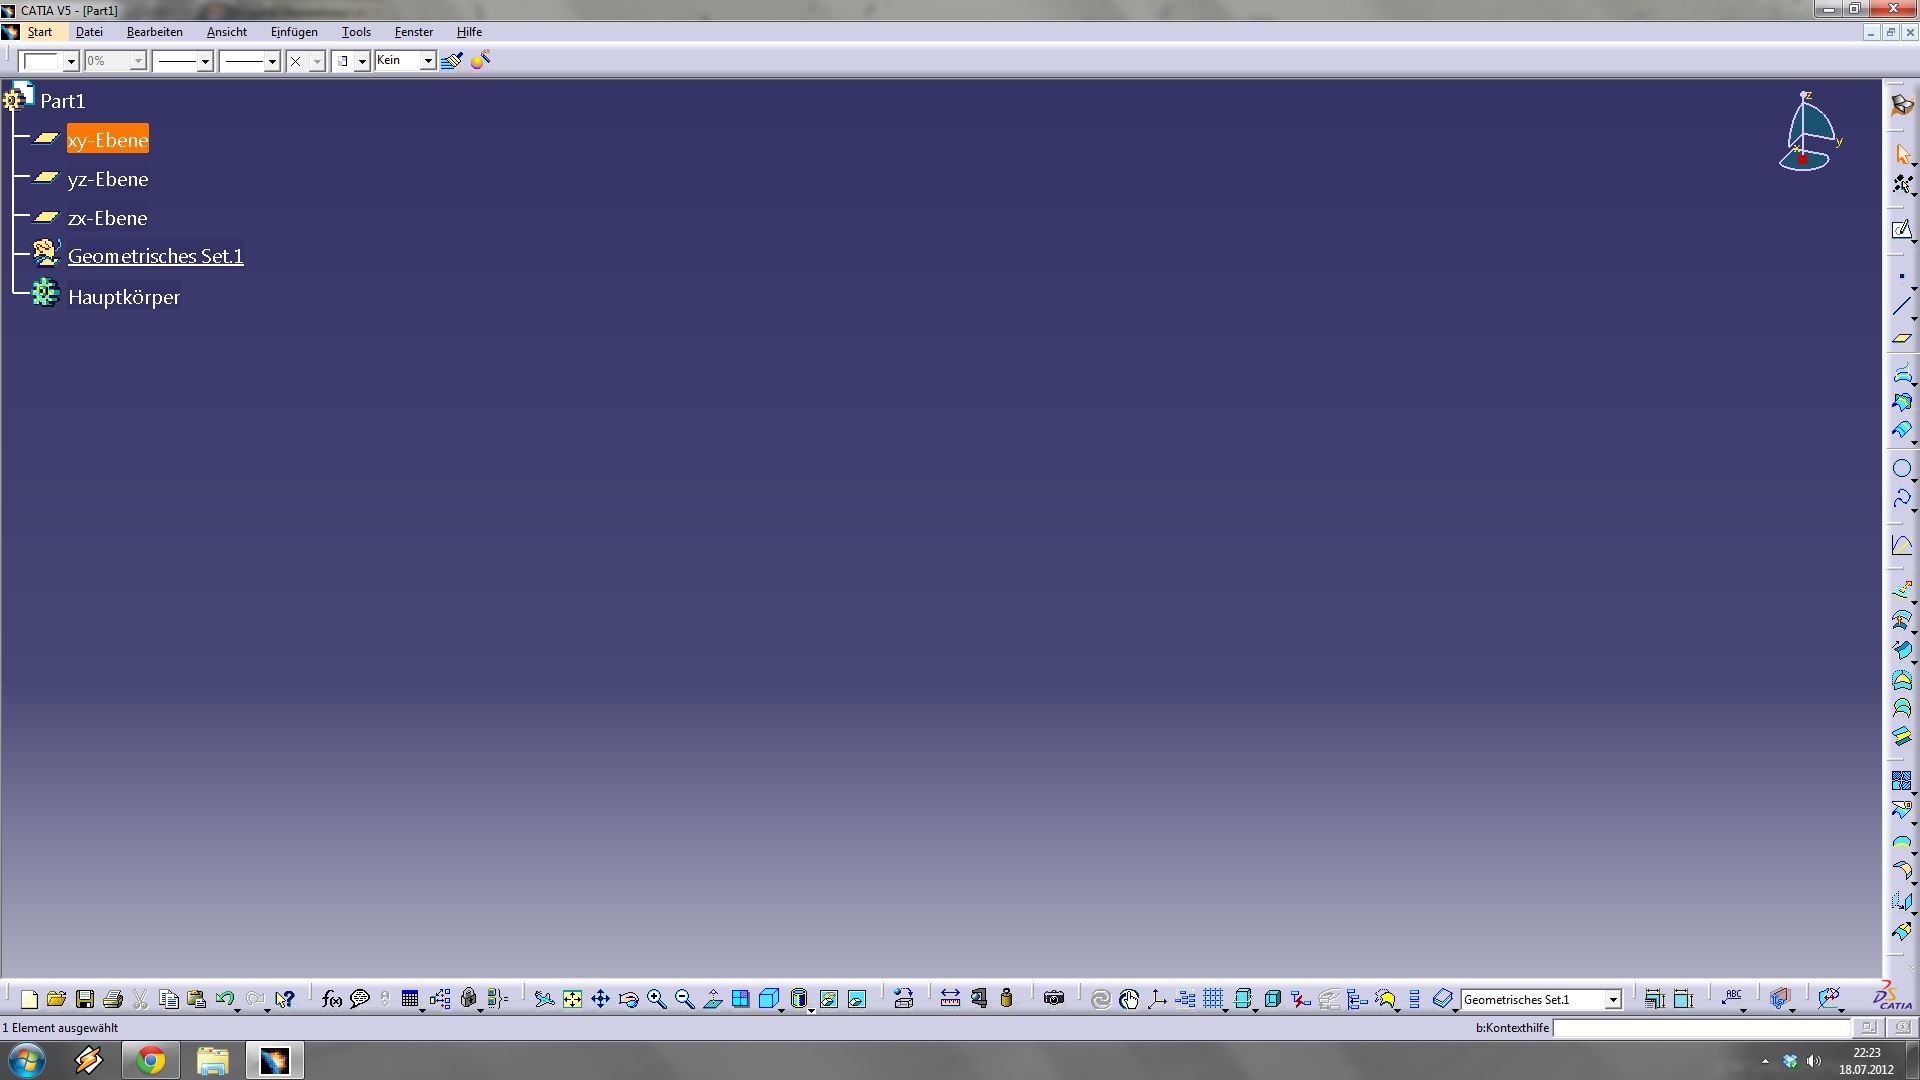1920x1080 pixels.
Task: Open the design table grid icon
Action: pos(410,999)
